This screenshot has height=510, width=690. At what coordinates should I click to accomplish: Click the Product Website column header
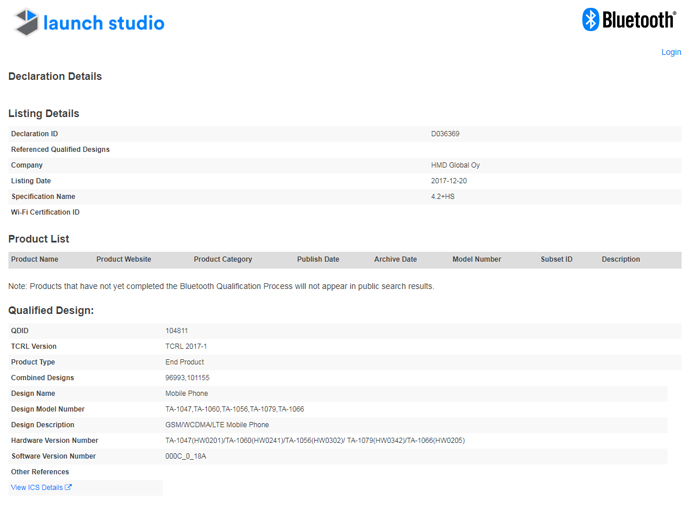(x=124, y=259)
